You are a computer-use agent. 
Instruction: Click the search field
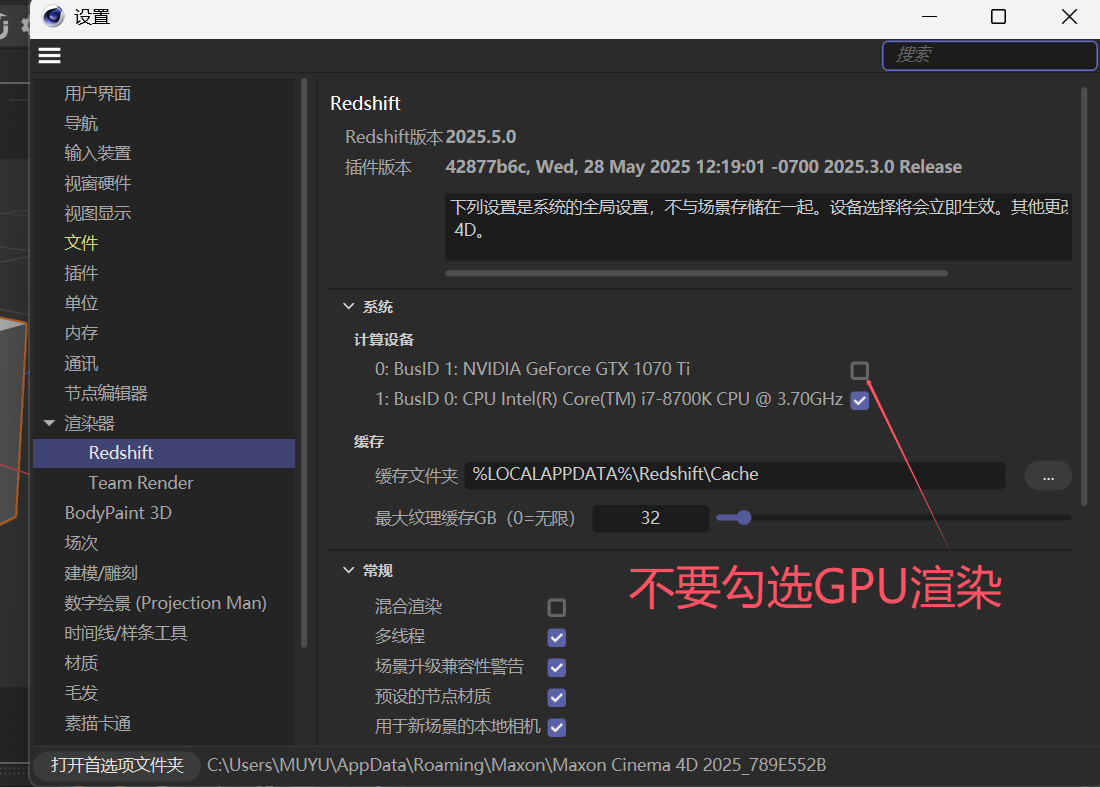pos(989,55)
